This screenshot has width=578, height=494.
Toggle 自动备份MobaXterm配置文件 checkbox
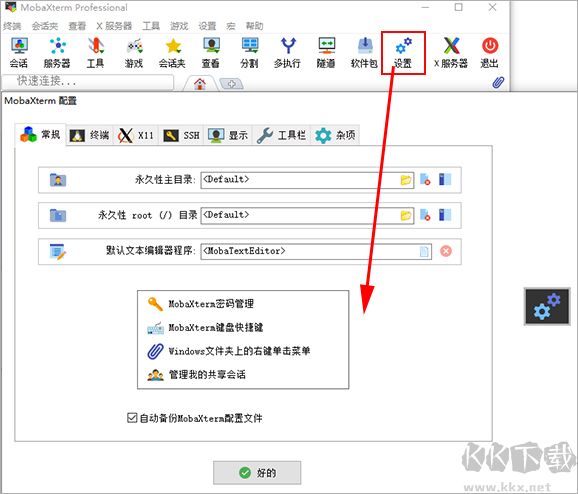132,418
